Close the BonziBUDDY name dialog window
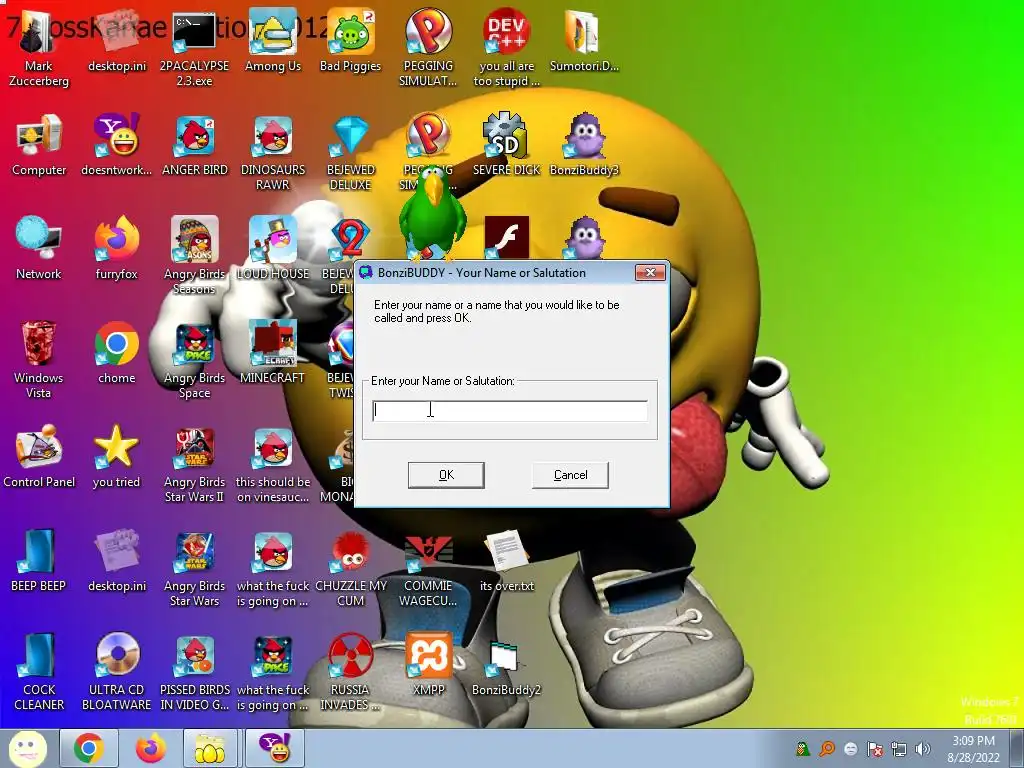The width and height of the screenshot is (1024, 768). [650, 272]
